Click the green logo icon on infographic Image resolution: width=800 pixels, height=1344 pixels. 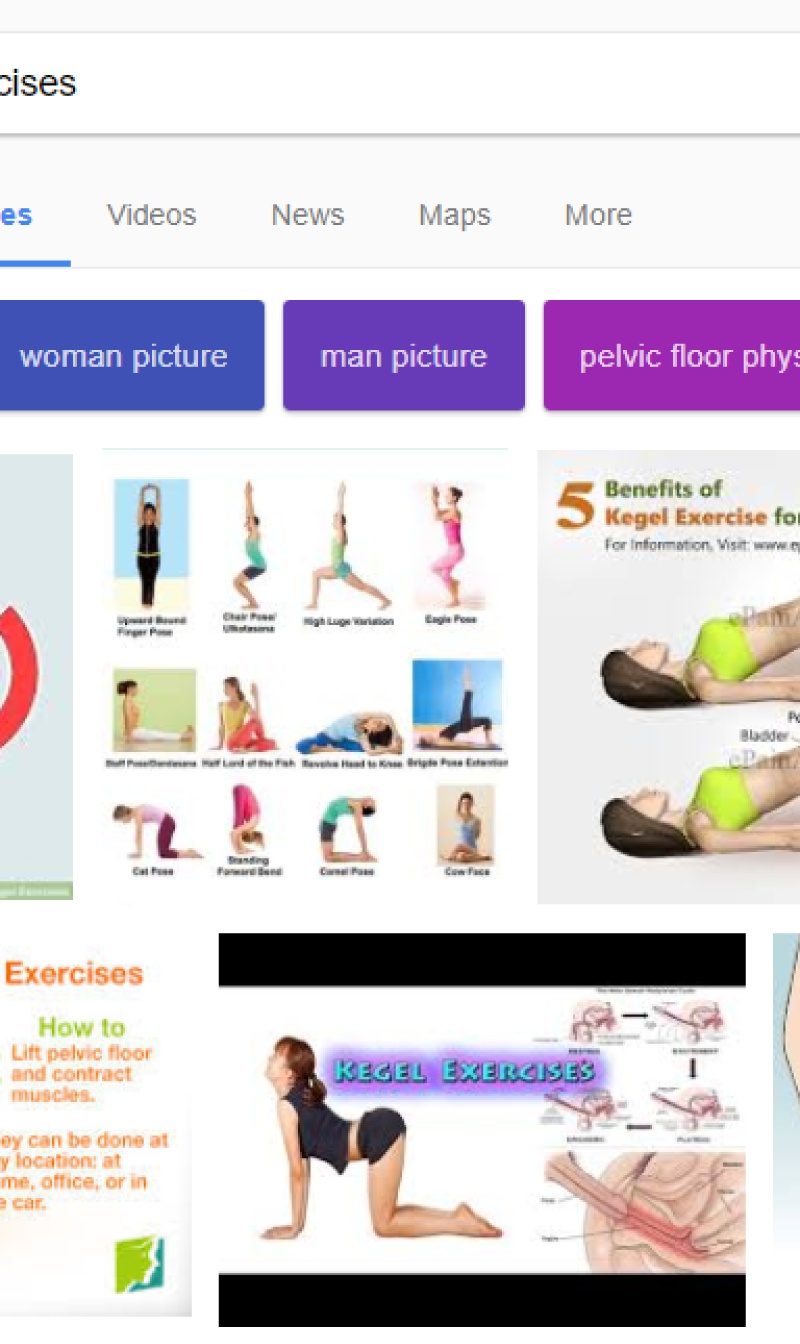[140, 1264]
